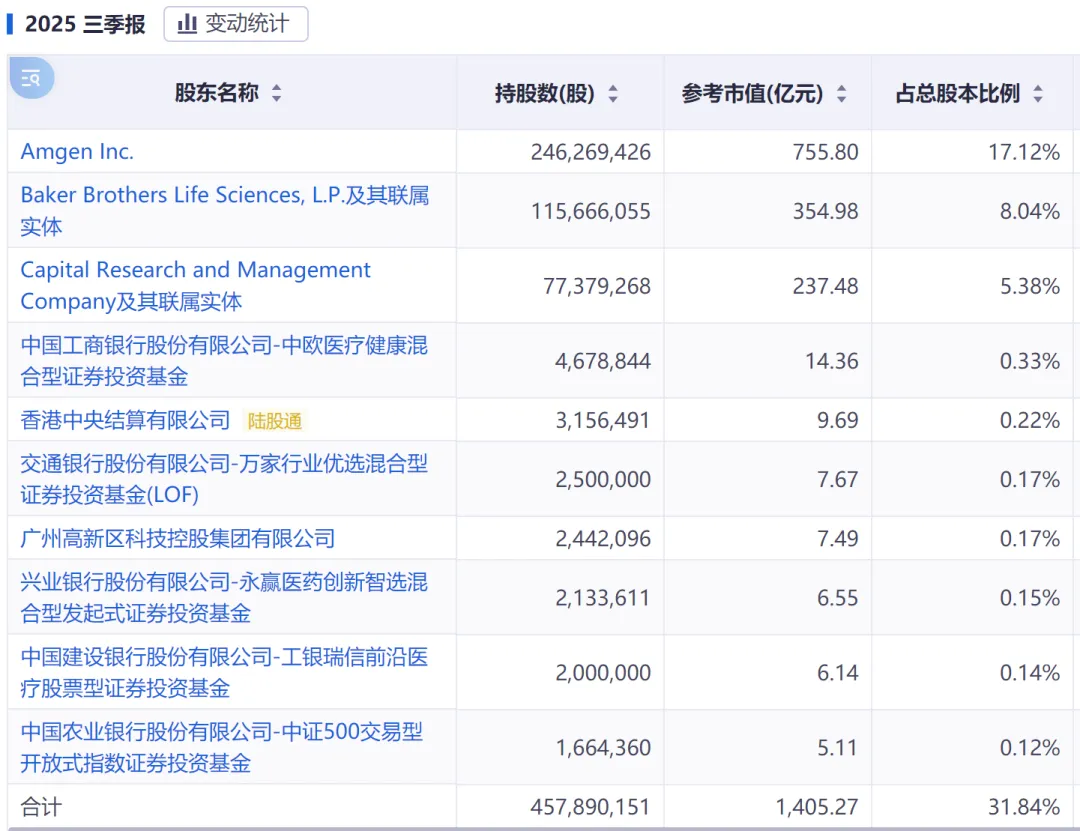
Task: Click the bar chart icon in 变动统计
Action: click(x=187, y=24)
